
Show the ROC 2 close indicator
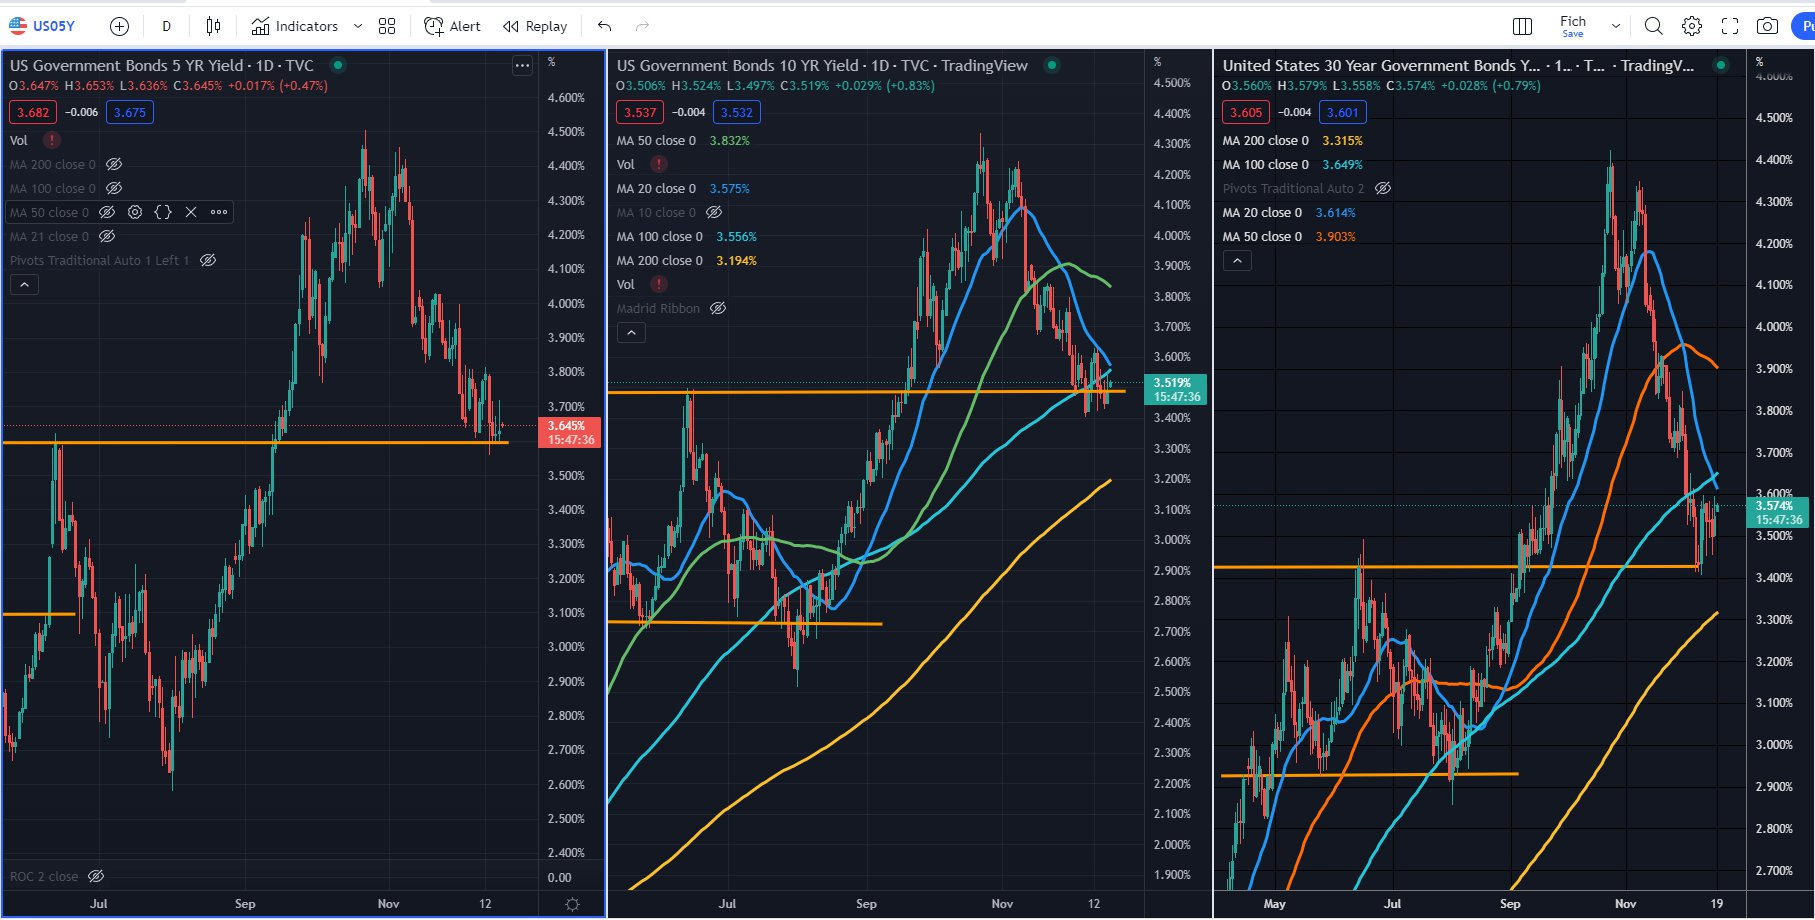tap(96, 876)
